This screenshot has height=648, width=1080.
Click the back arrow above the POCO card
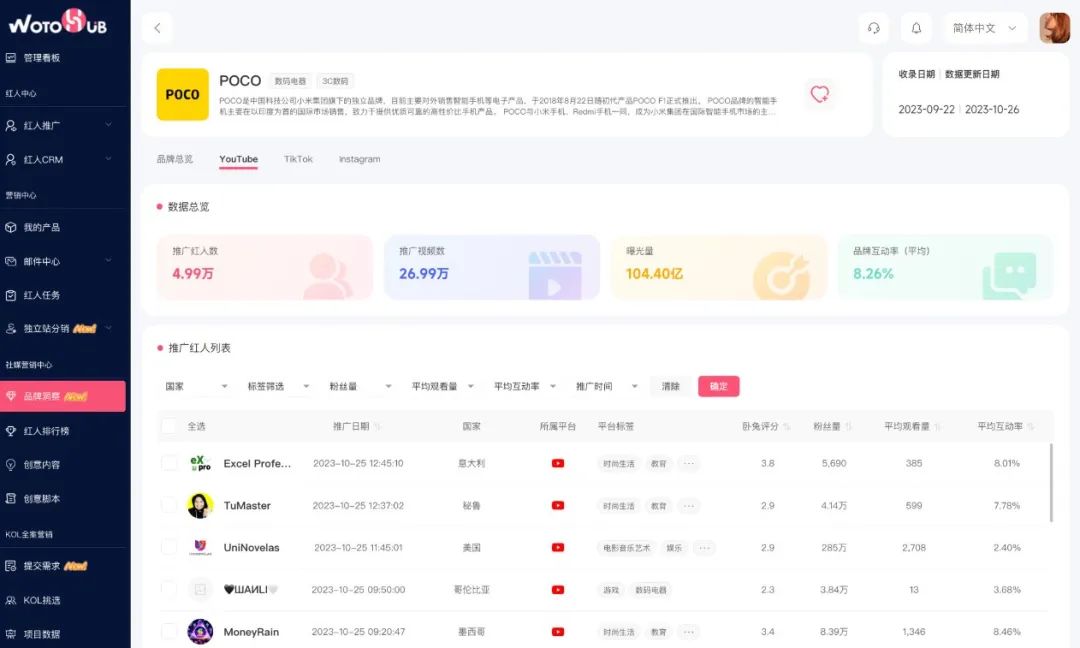(x=156, y=28)
